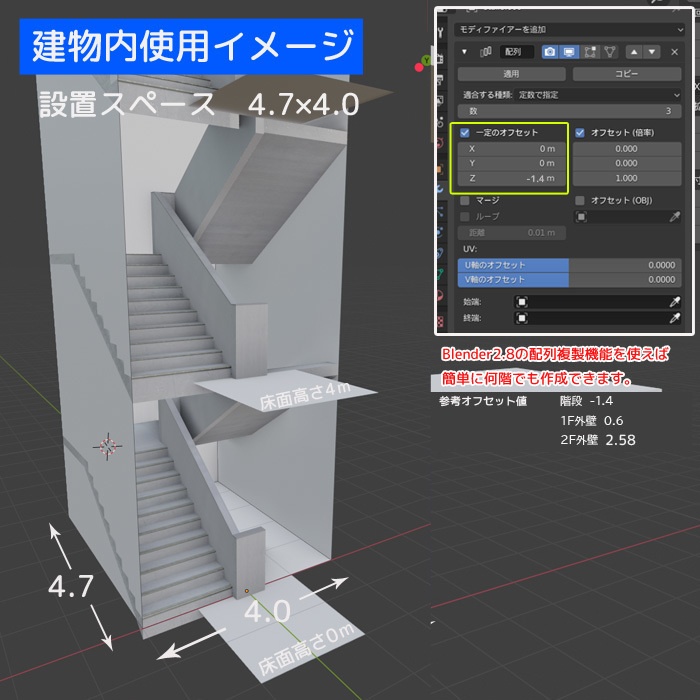Click the 3D cursor in the viewport
The width and height of the screenshot is (700, 700).
108,446
